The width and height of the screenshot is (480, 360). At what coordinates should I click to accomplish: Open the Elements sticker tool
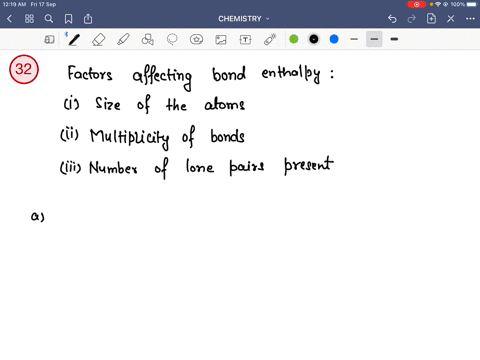(196, 39)
